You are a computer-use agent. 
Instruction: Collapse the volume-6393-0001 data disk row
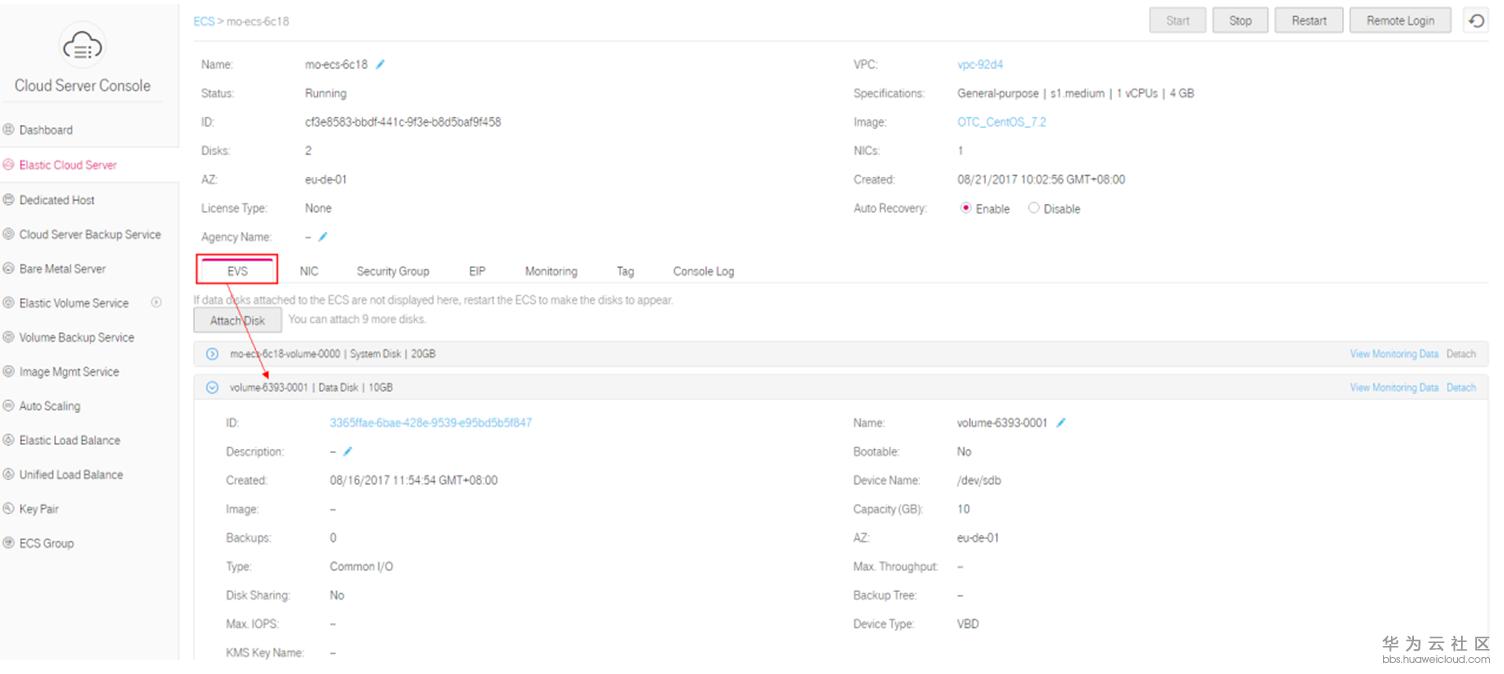click(x=212, y=388)
